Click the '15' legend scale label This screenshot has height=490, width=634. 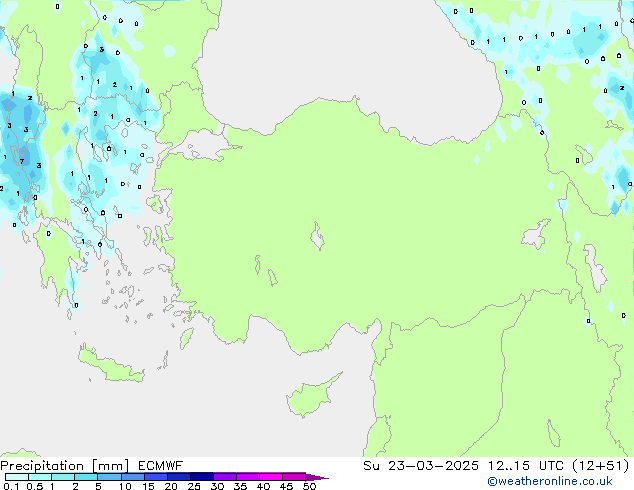pyautogui.click(x=148, y=486)
